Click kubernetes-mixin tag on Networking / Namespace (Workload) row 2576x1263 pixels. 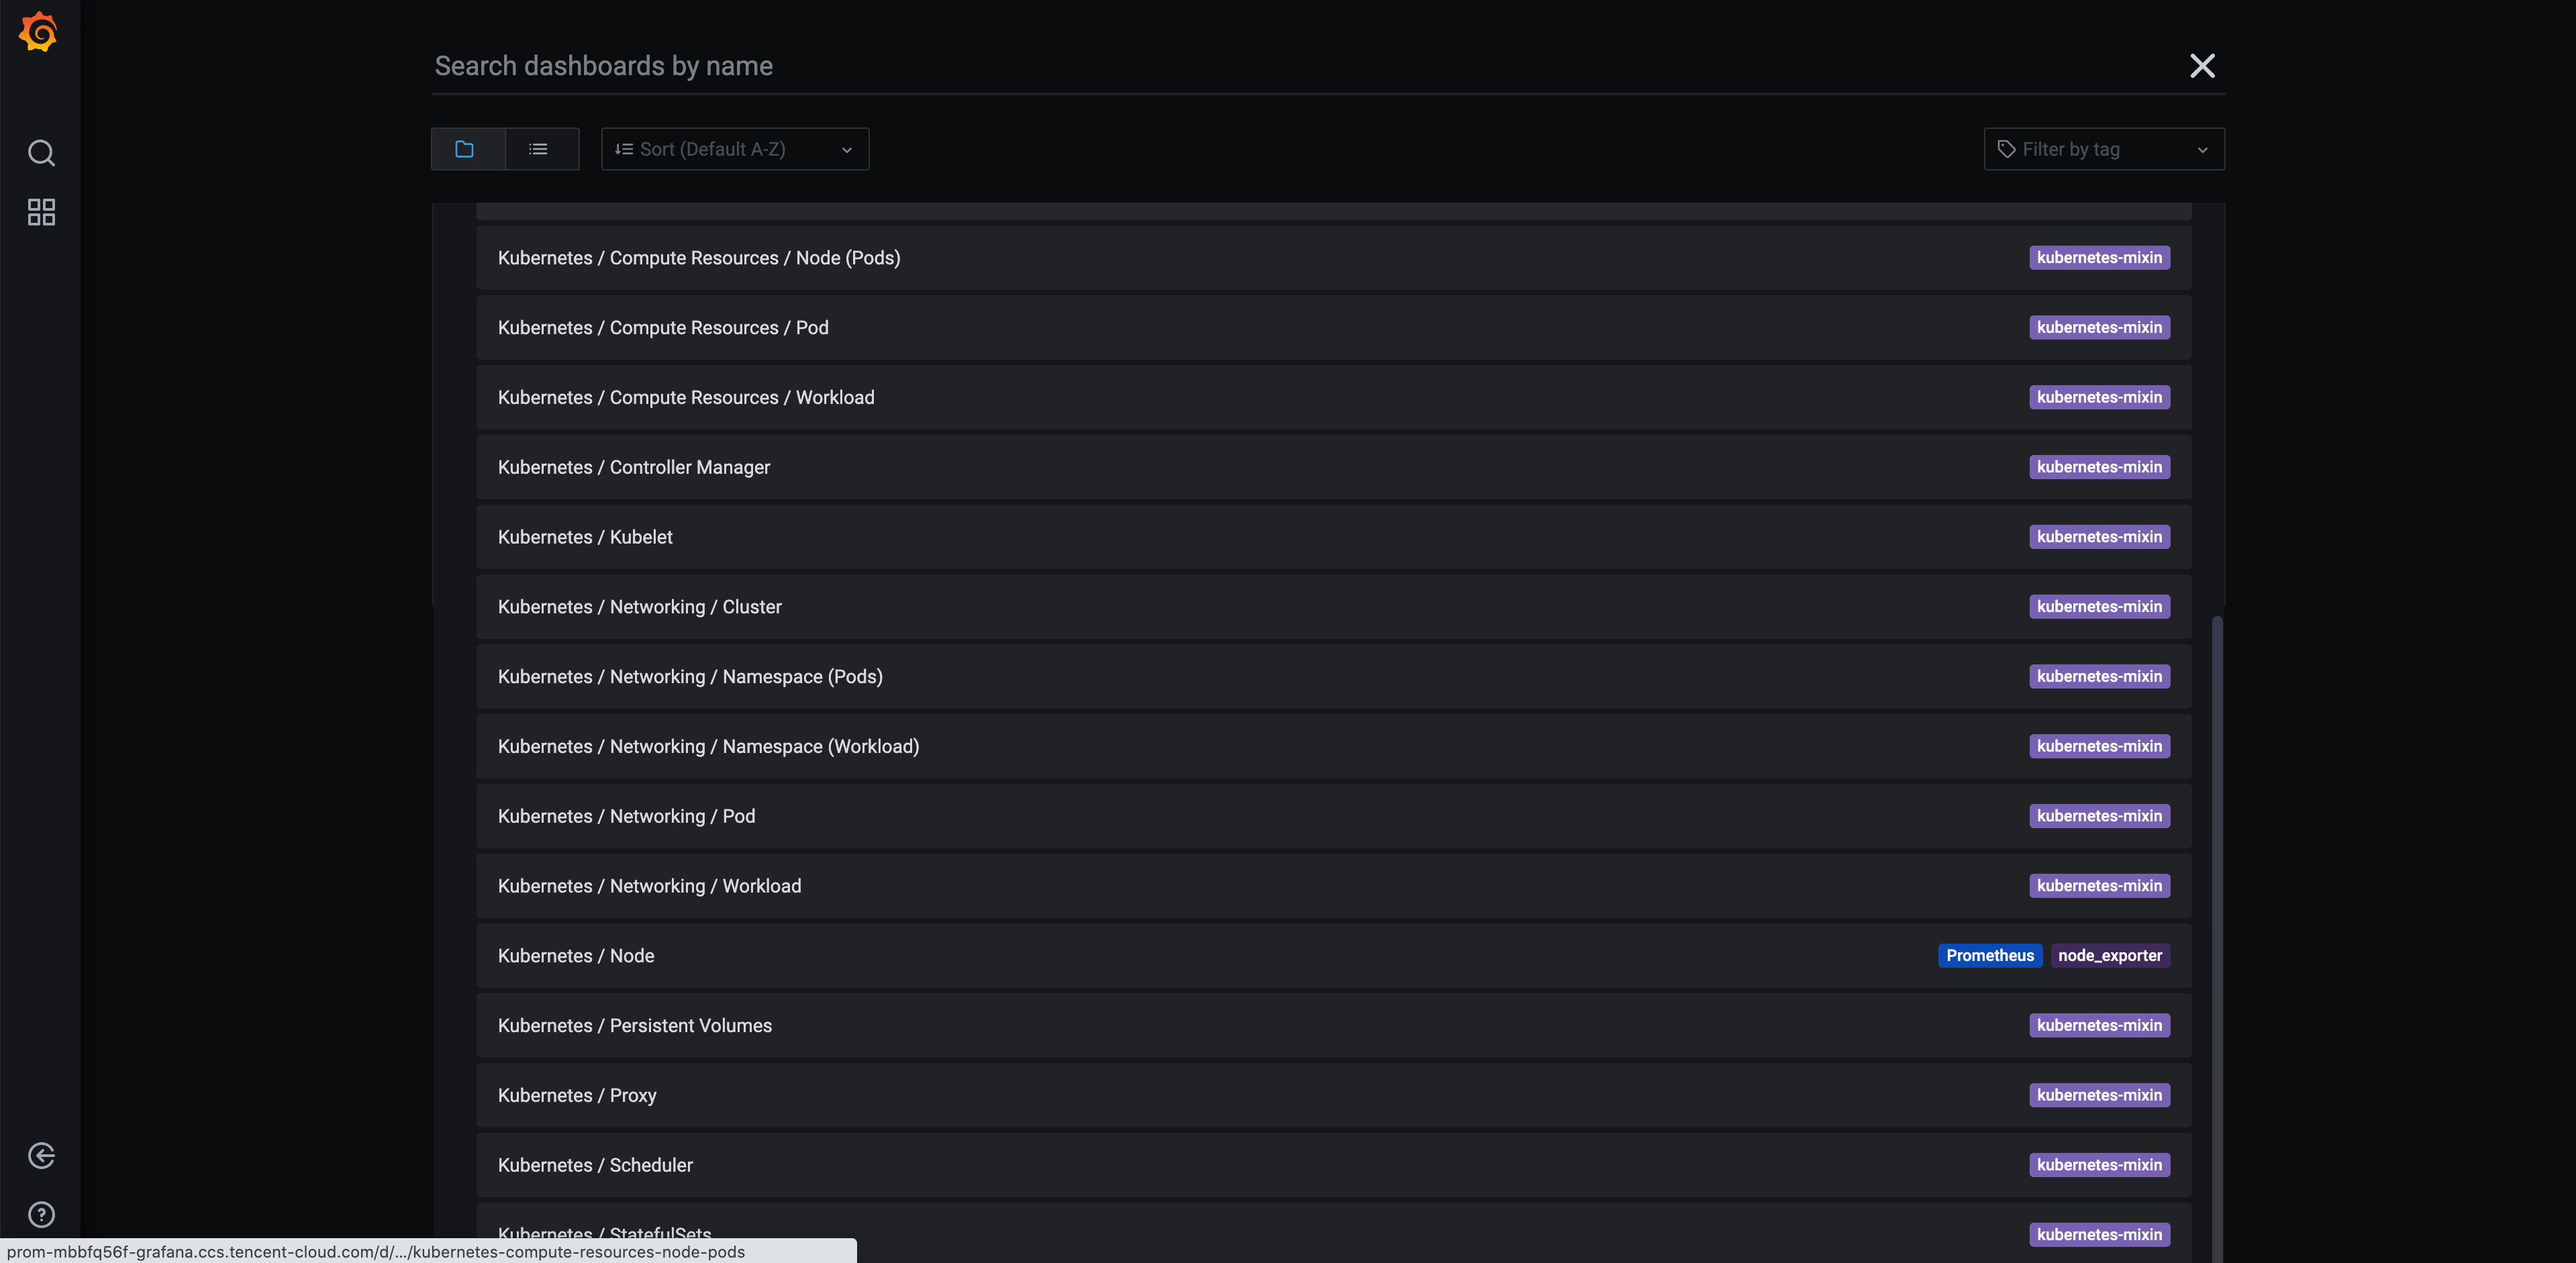point(2099,747)
